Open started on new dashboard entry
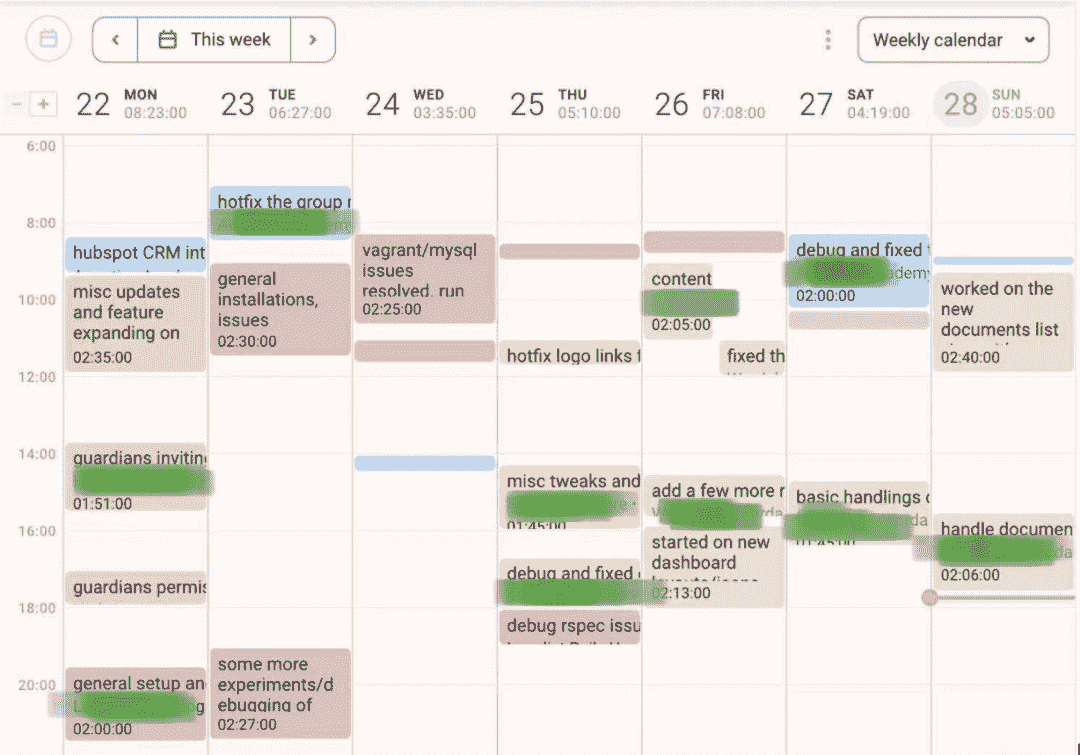This screenshot has height=755, width=1080. click(x=713, y=567)
